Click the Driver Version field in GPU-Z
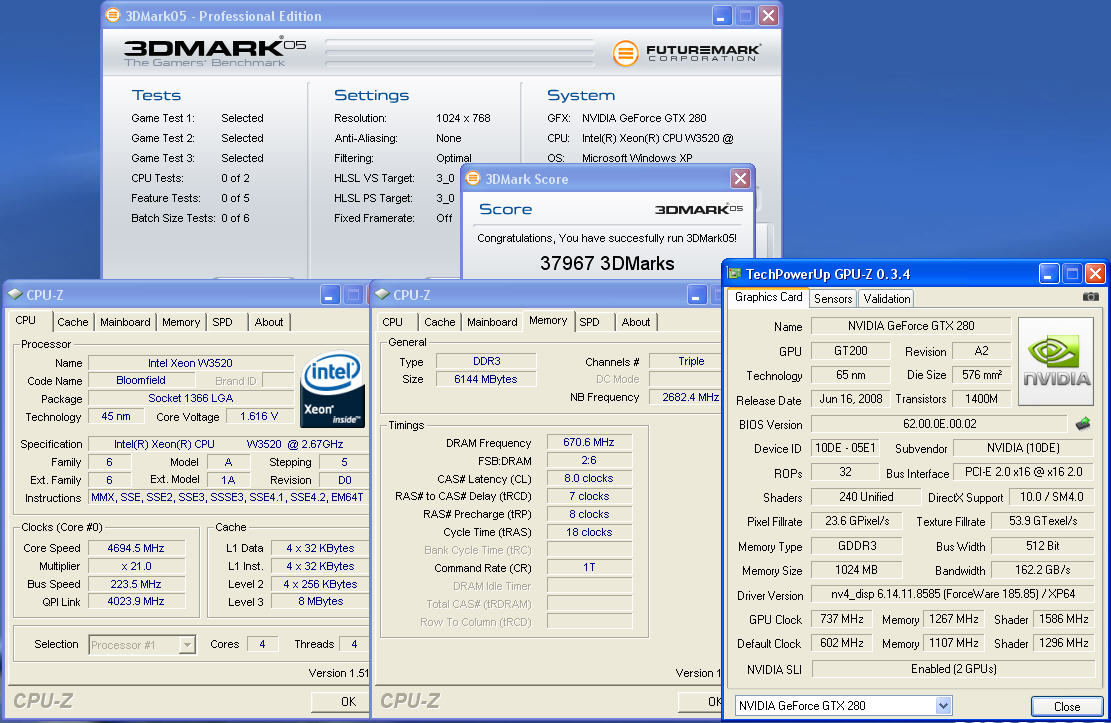The height and width of the screenshot is (723, 1111). point(953,593)
